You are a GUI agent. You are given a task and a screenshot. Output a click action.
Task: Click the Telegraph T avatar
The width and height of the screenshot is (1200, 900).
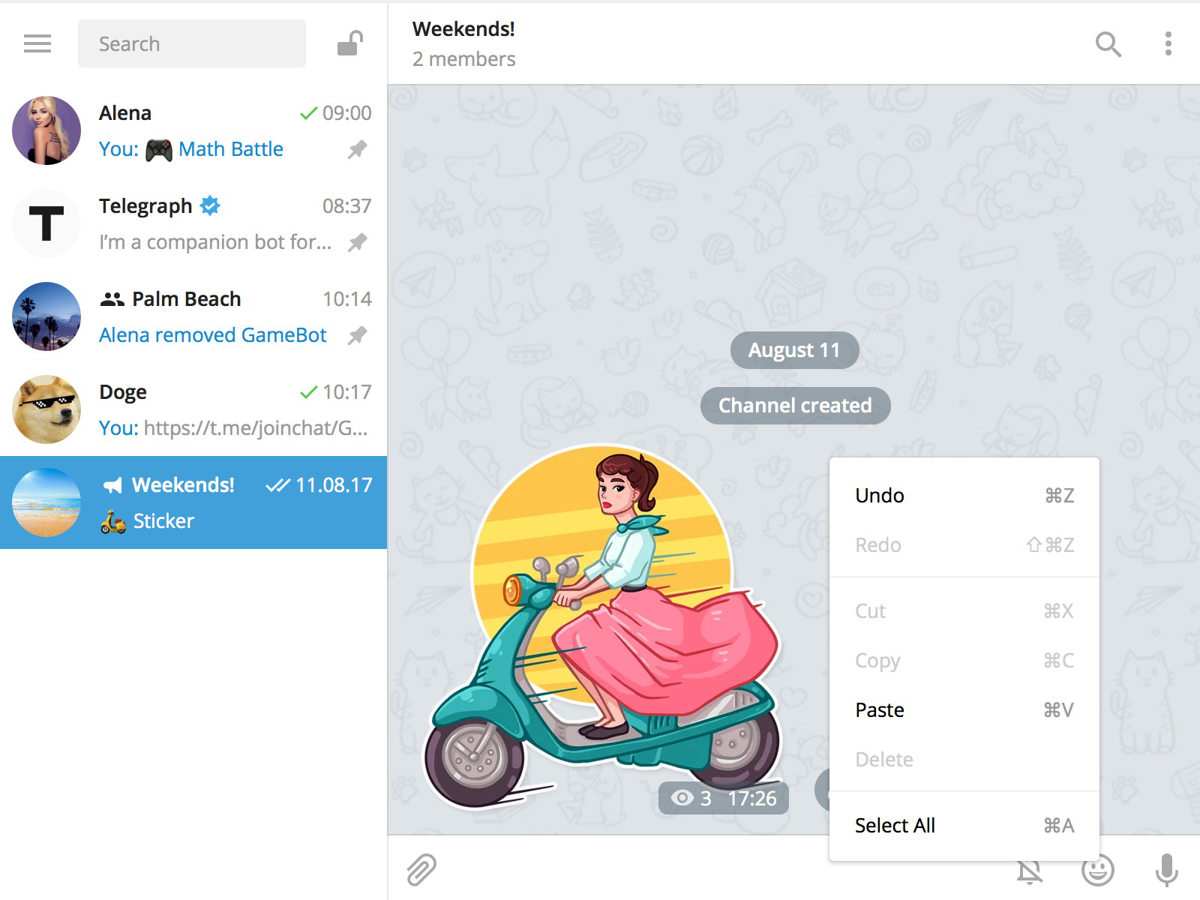(46, 224)
